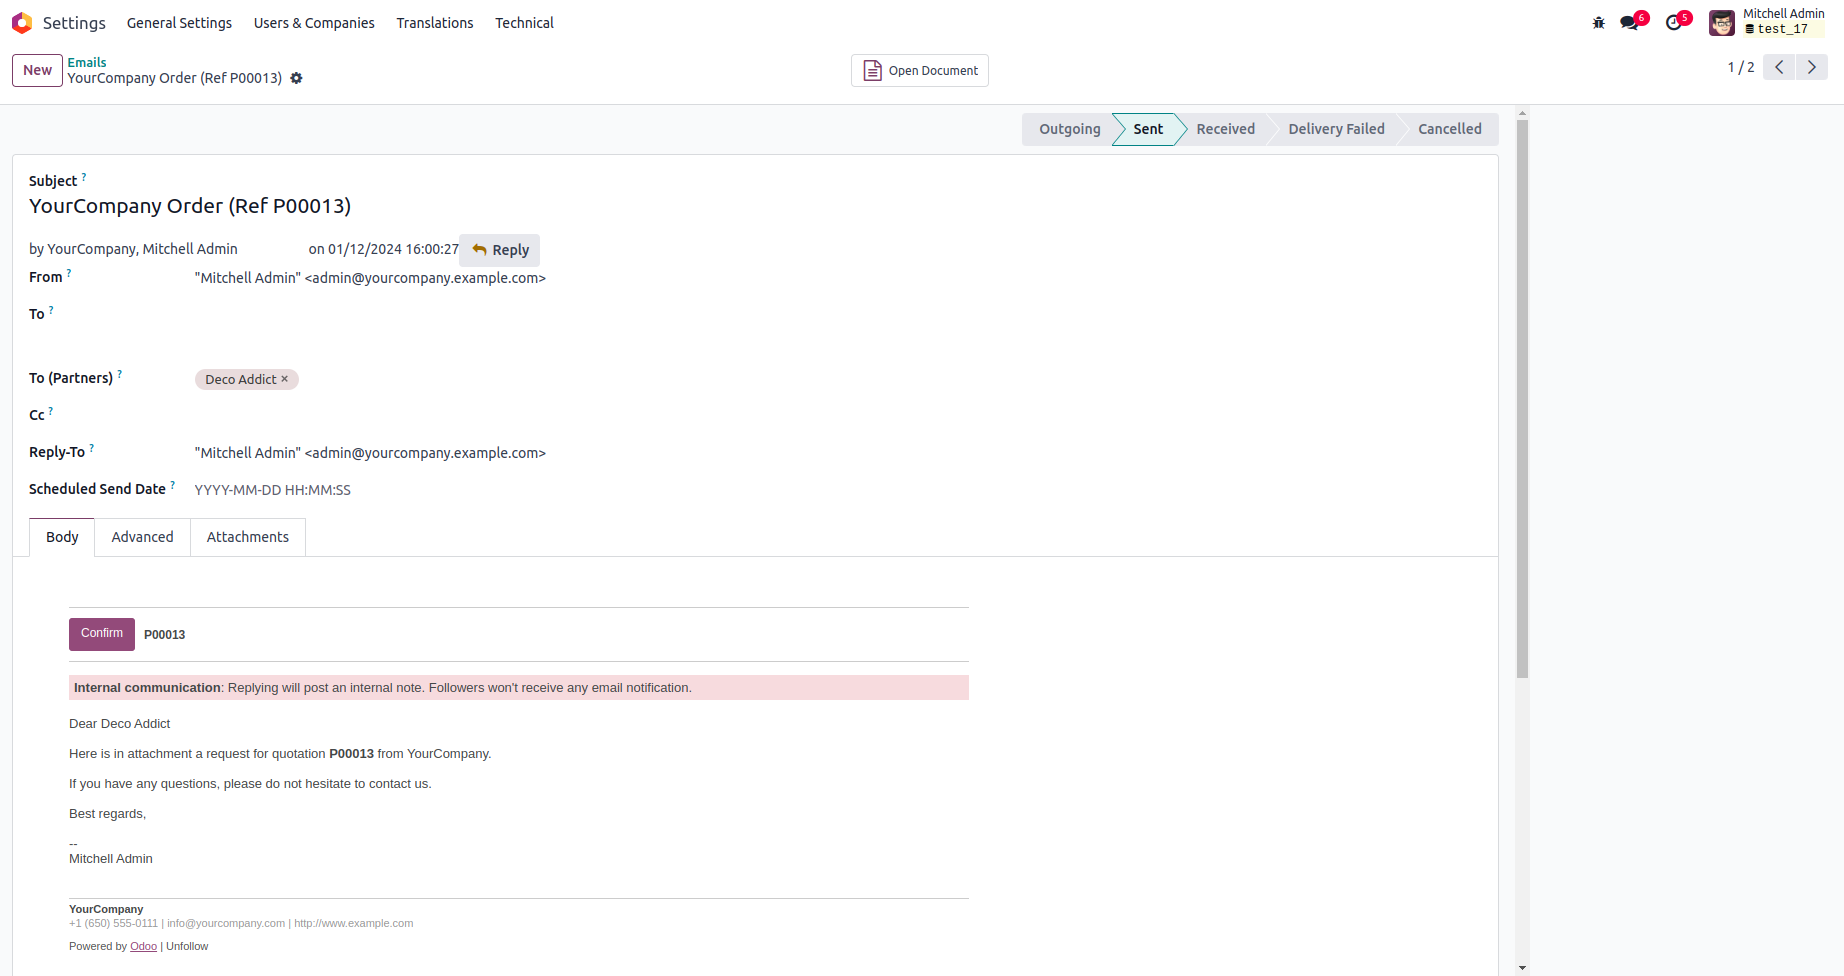Go to next record arrow
The width and height of the screenshot is (1844, 976).
tap(1812, 67)
